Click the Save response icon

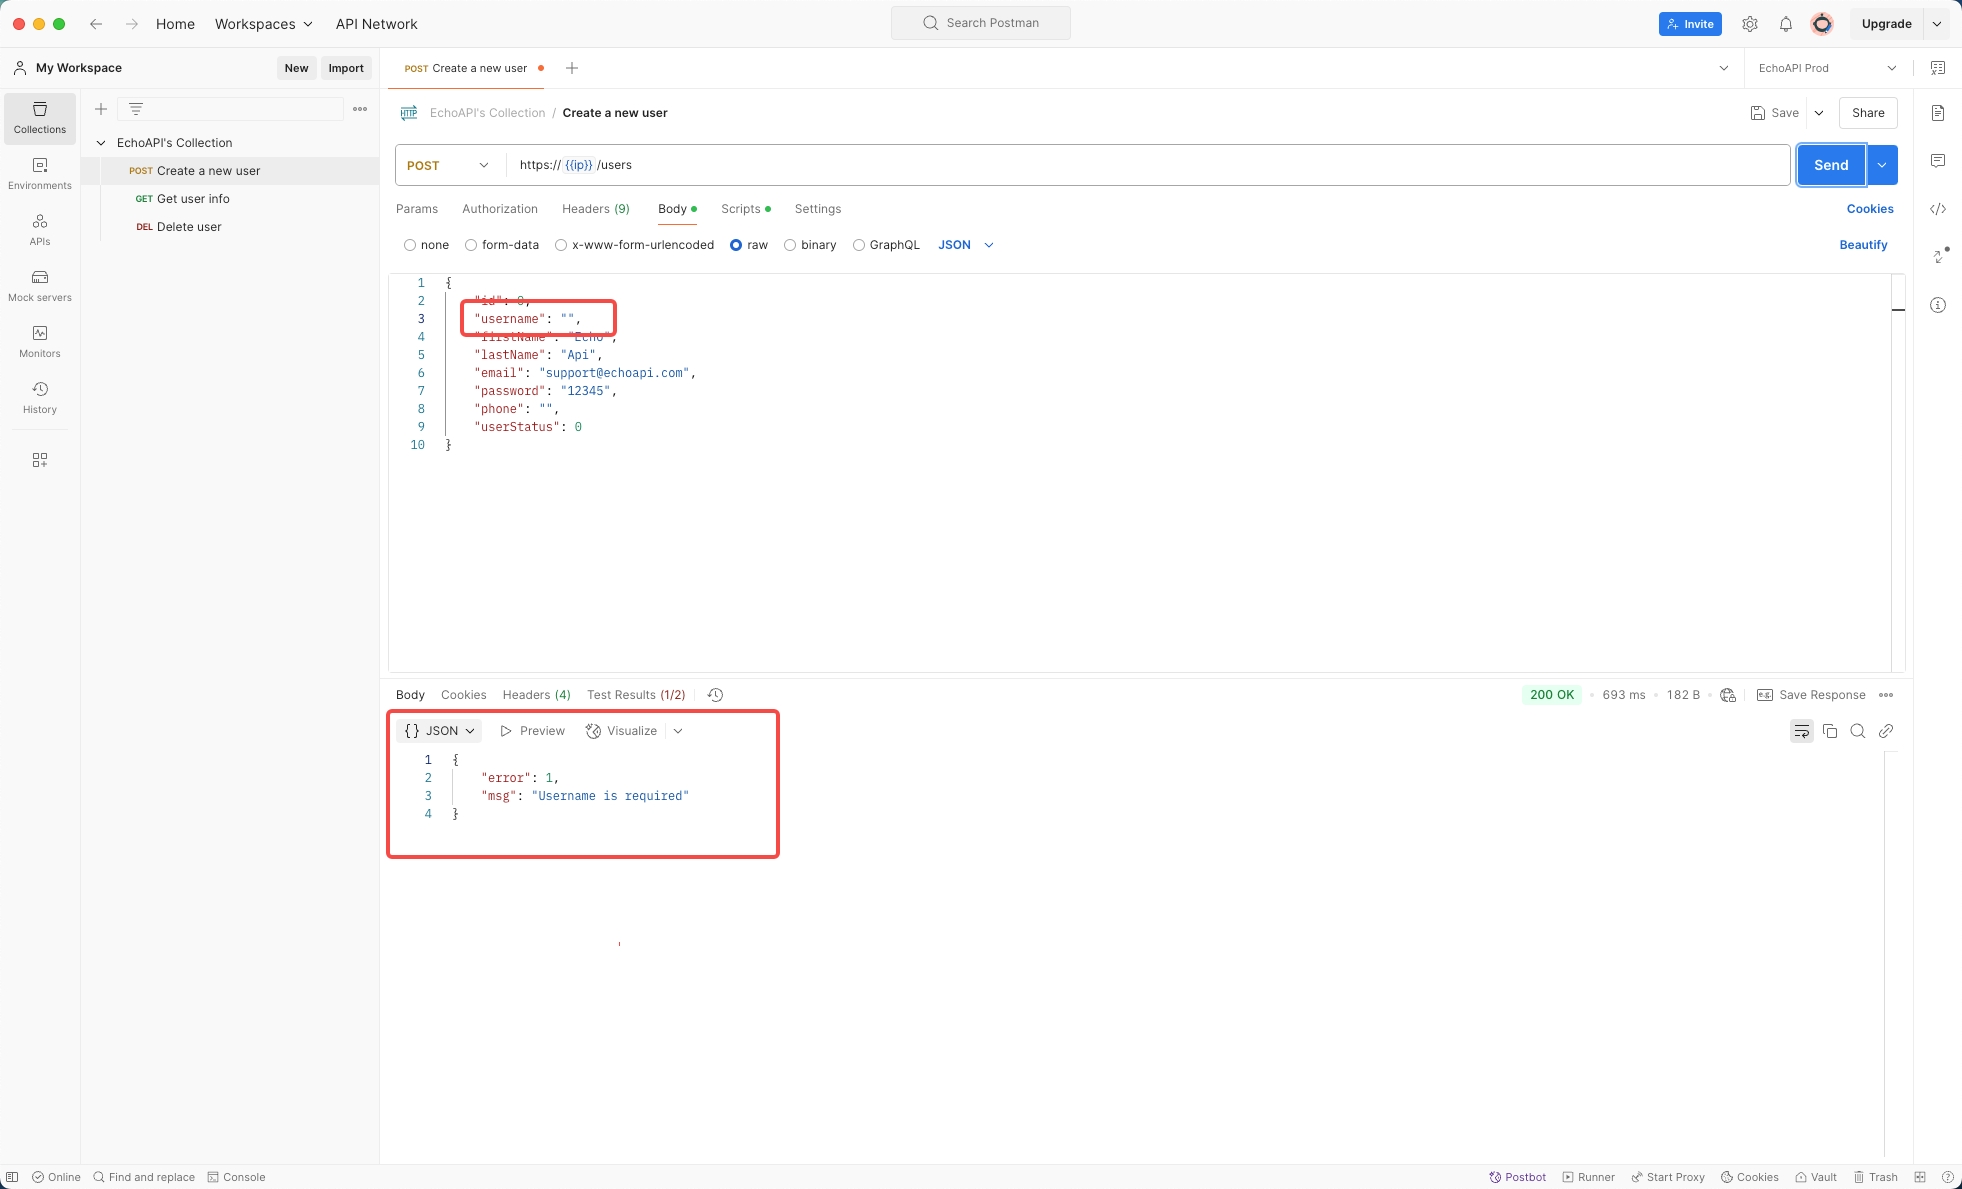(1764, 694)
